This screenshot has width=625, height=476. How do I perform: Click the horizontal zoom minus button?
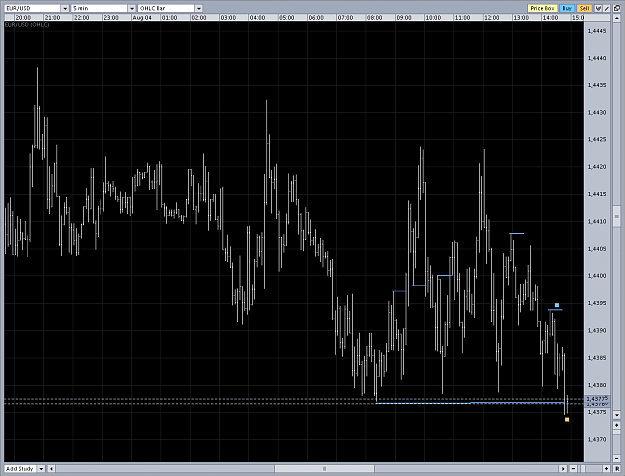coord(573,469)
